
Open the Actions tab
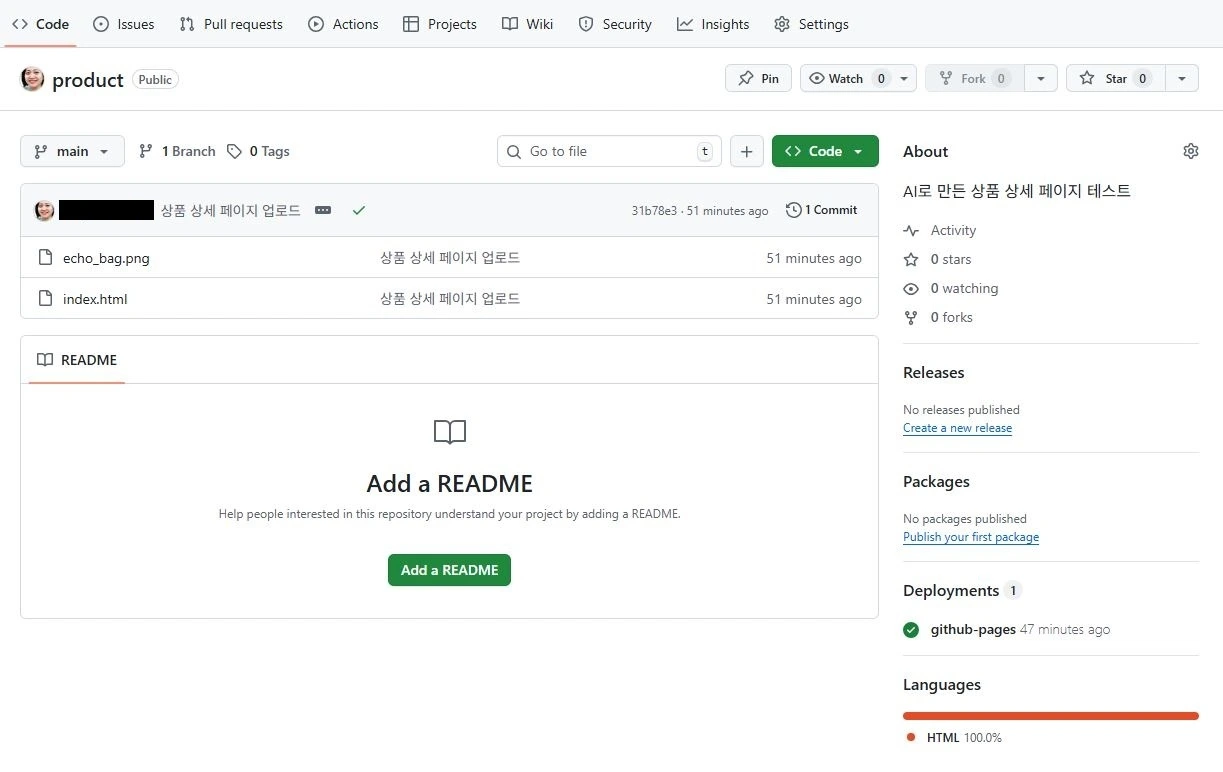click(343, 24)
